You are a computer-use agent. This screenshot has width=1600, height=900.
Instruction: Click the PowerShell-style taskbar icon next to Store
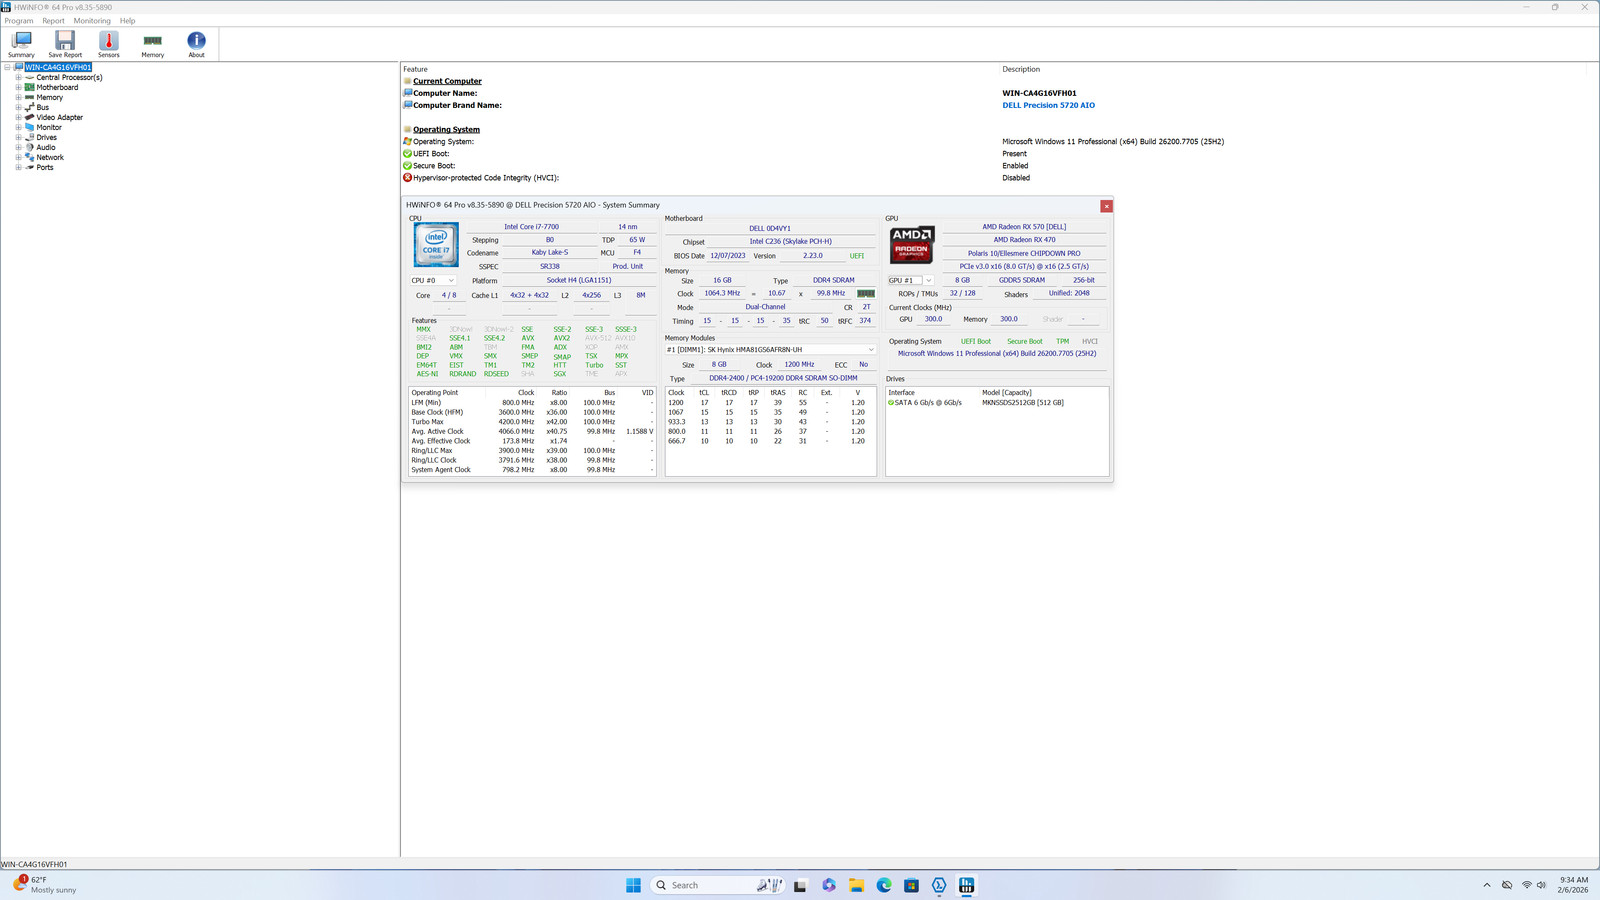pos(939,885)
